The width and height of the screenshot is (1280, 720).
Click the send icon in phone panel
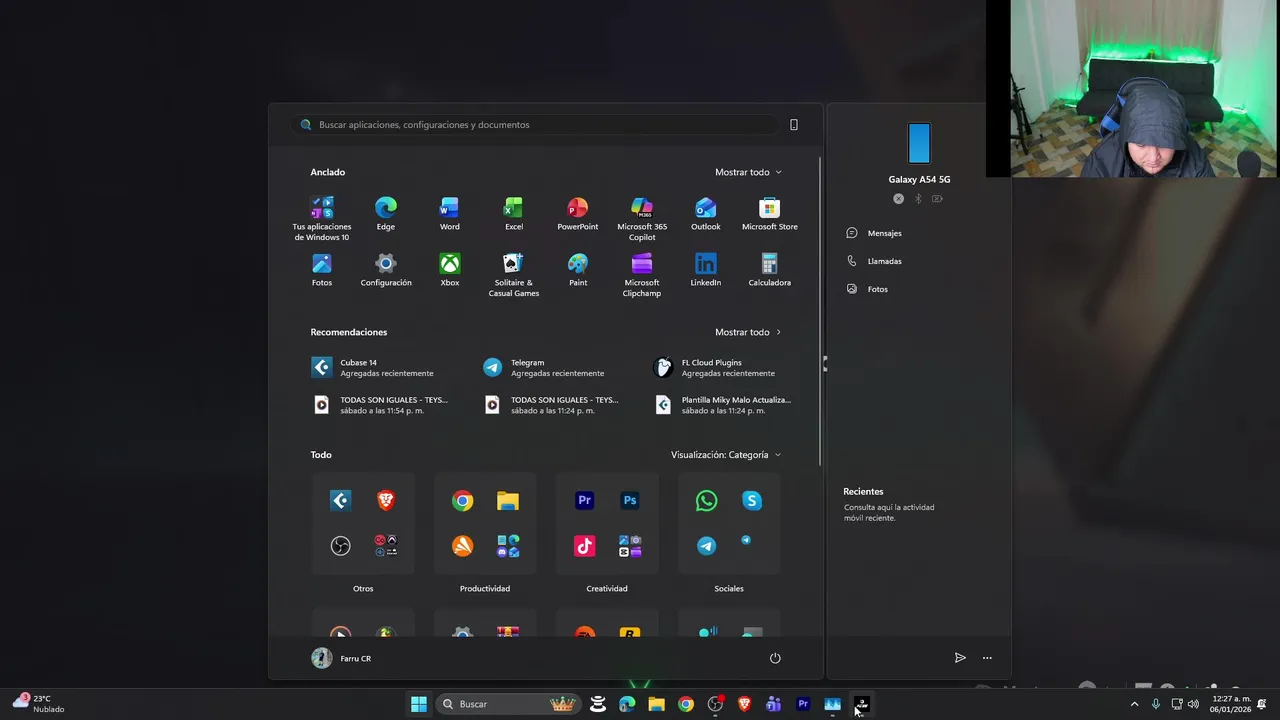pyautogui.click(x=960, y=658)
